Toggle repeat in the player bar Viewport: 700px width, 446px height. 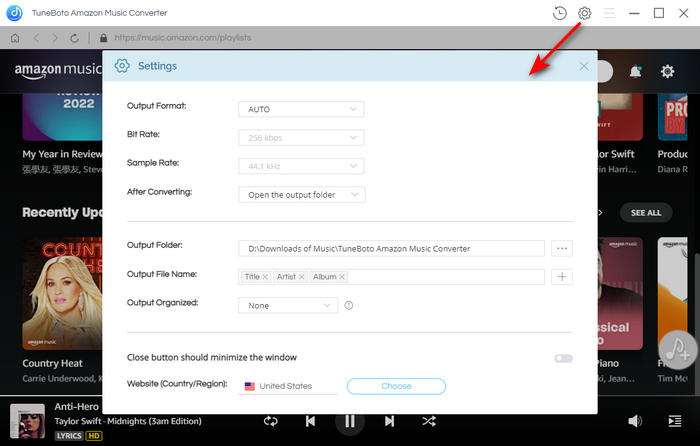point(271,421)
